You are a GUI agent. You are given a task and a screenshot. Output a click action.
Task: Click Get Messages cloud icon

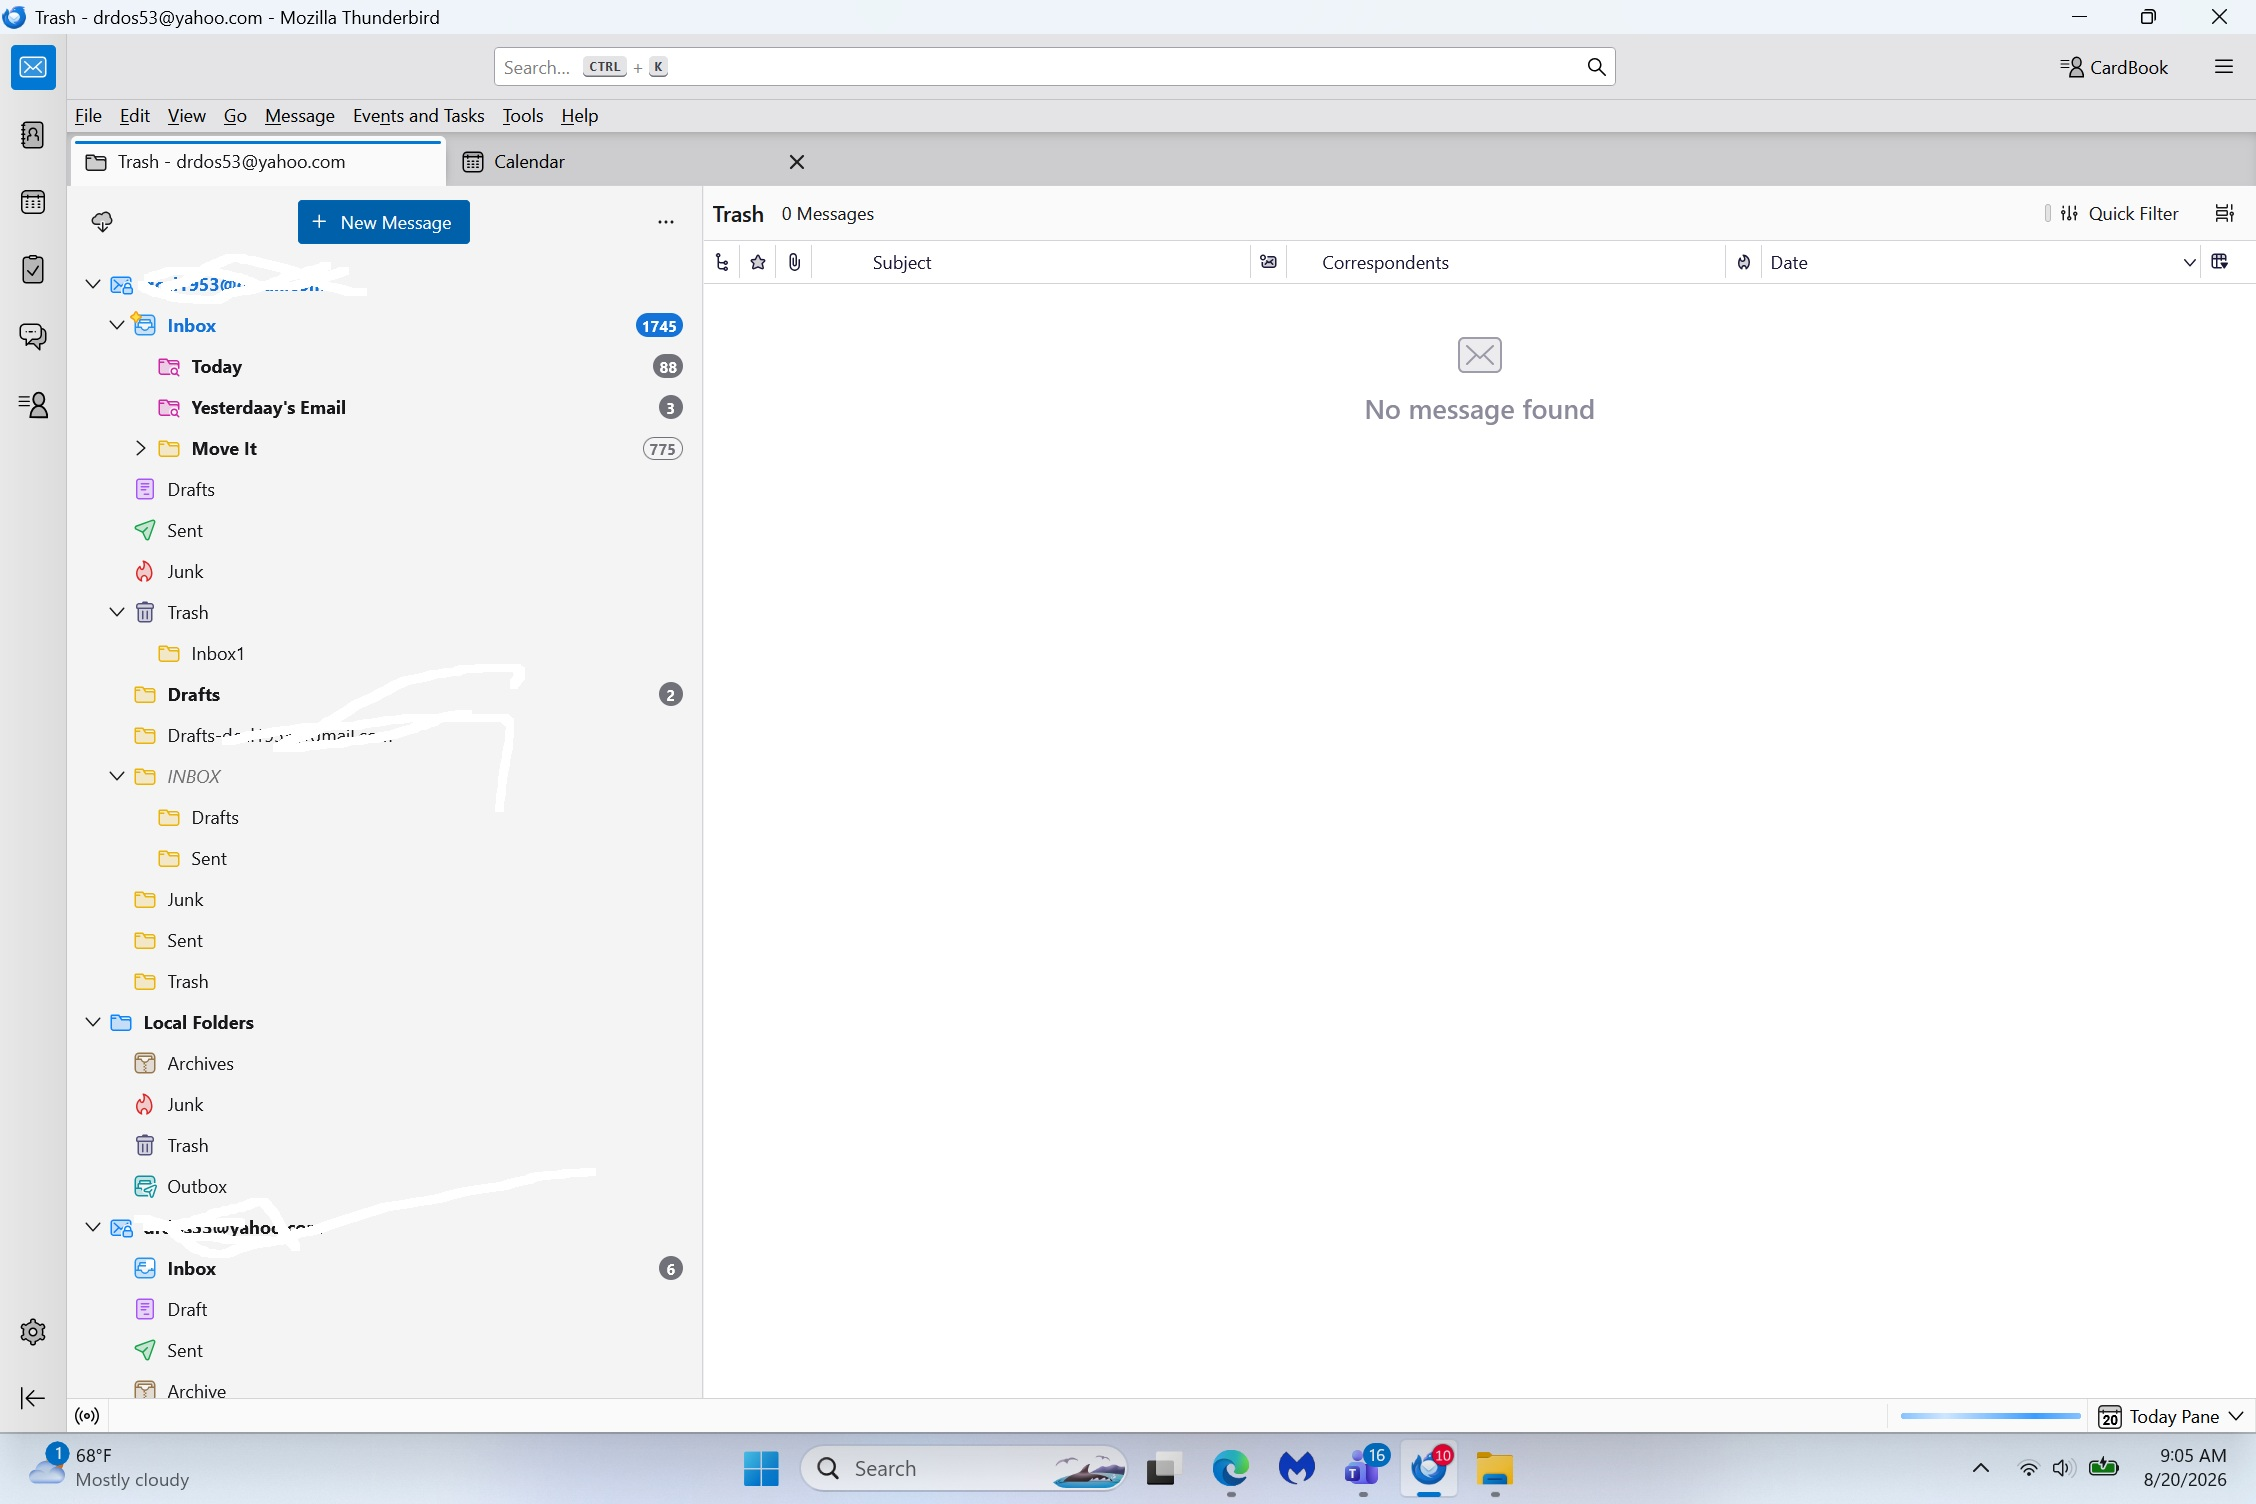[102, 222]
